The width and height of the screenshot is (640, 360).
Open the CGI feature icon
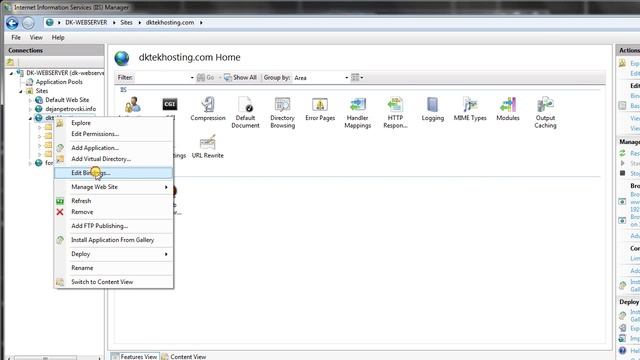point(170,104)
